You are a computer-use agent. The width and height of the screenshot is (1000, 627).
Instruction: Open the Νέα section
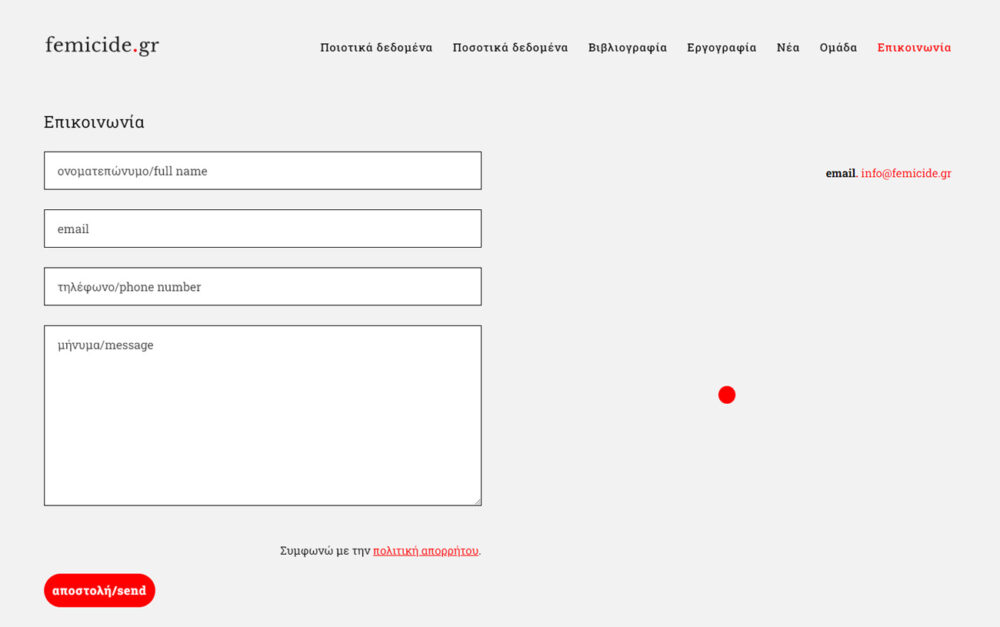[788, 48]
